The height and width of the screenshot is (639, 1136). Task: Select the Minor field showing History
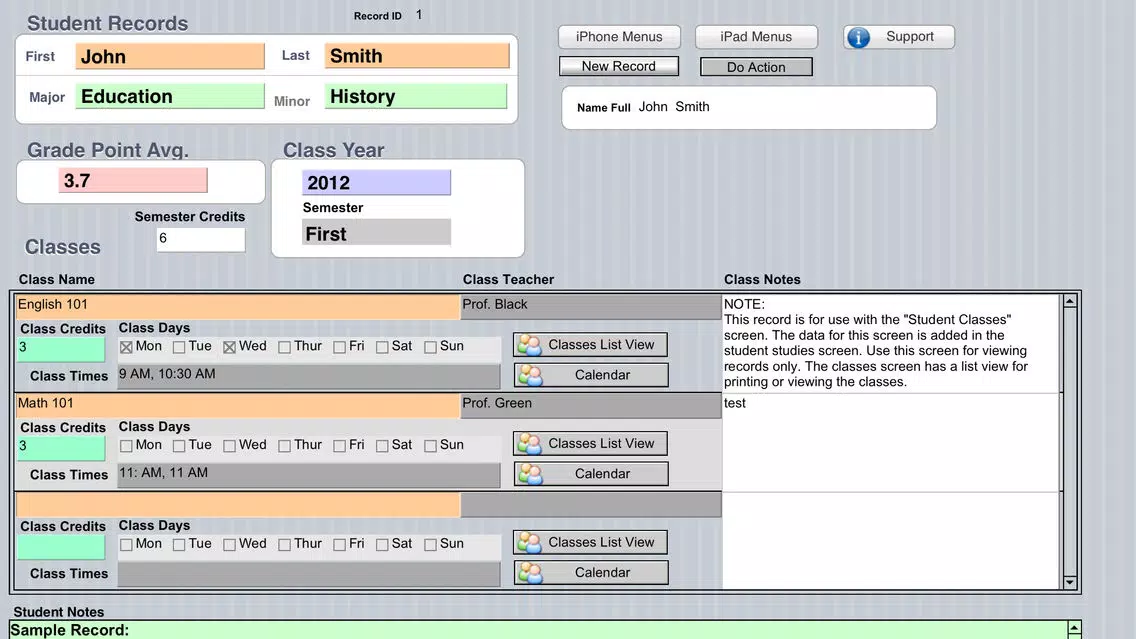[416, 96]
